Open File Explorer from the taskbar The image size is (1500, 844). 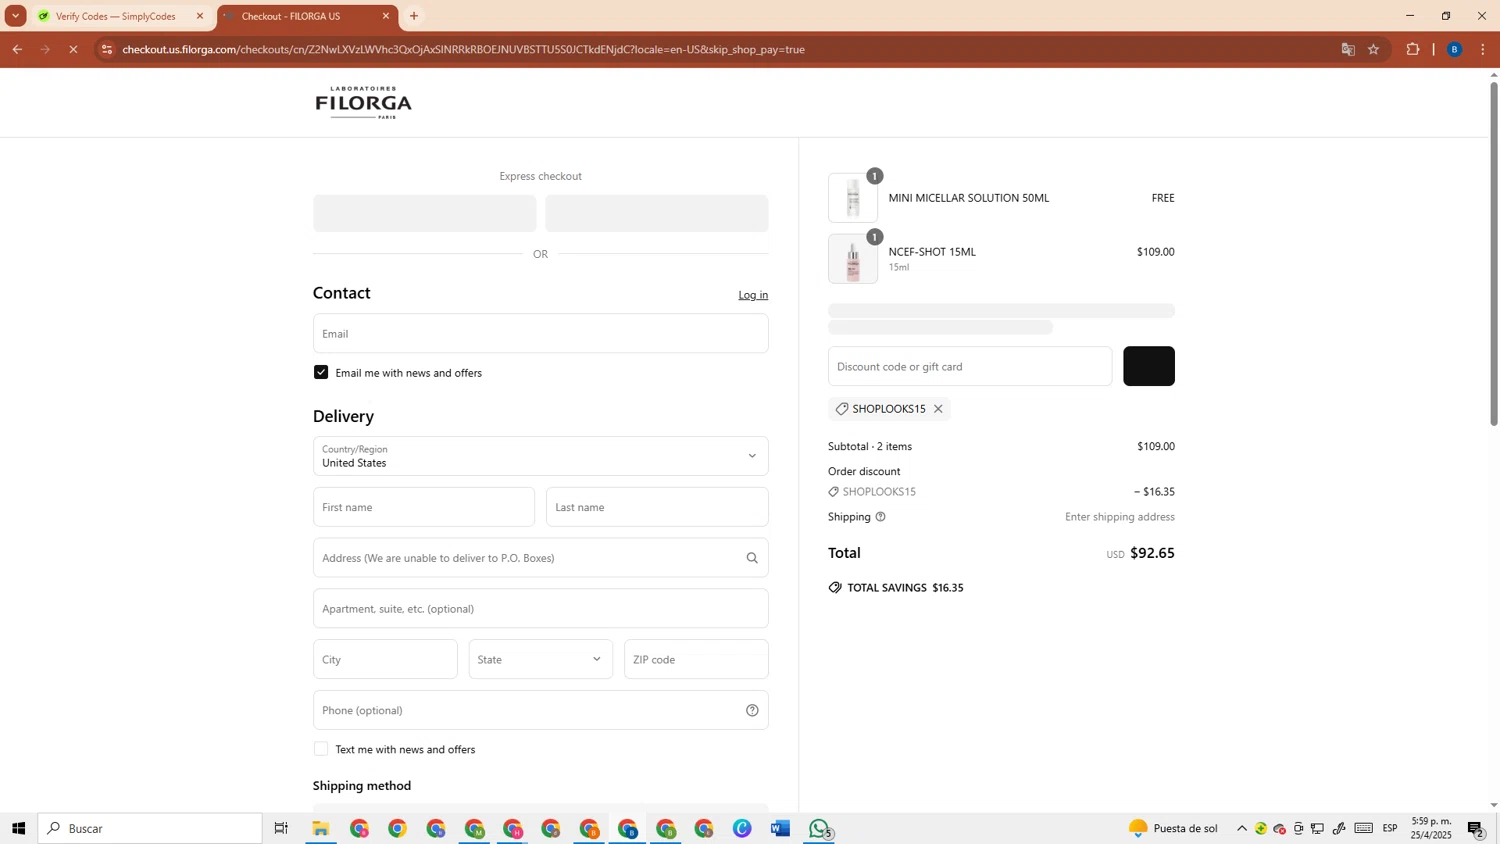click(321, 828)
